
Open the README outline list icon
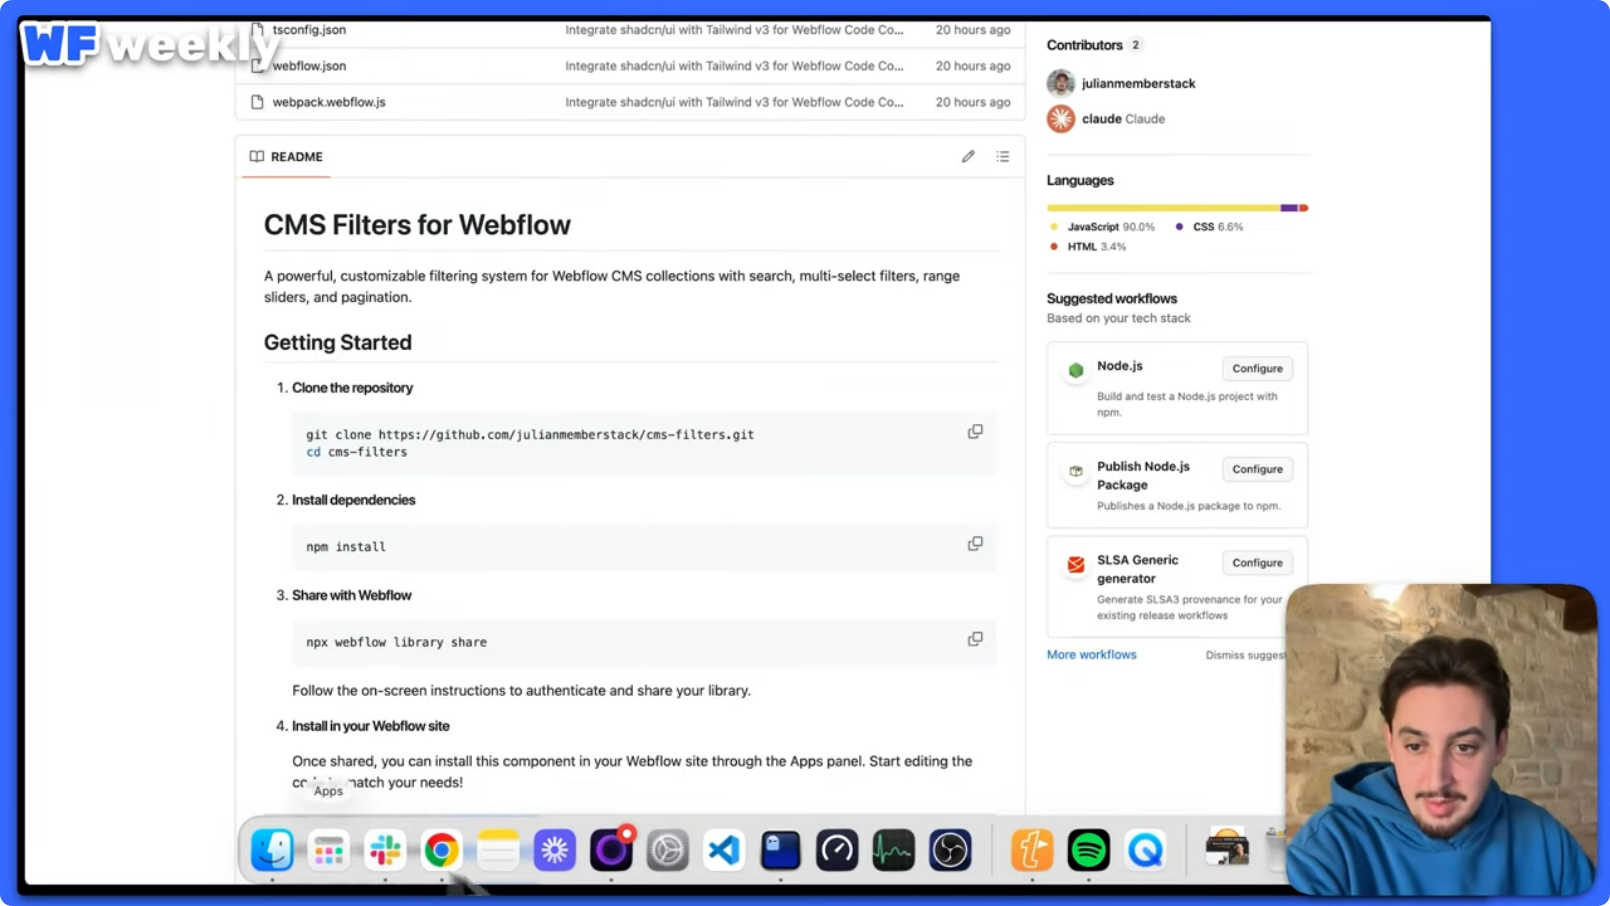[x=1002, y=156]
